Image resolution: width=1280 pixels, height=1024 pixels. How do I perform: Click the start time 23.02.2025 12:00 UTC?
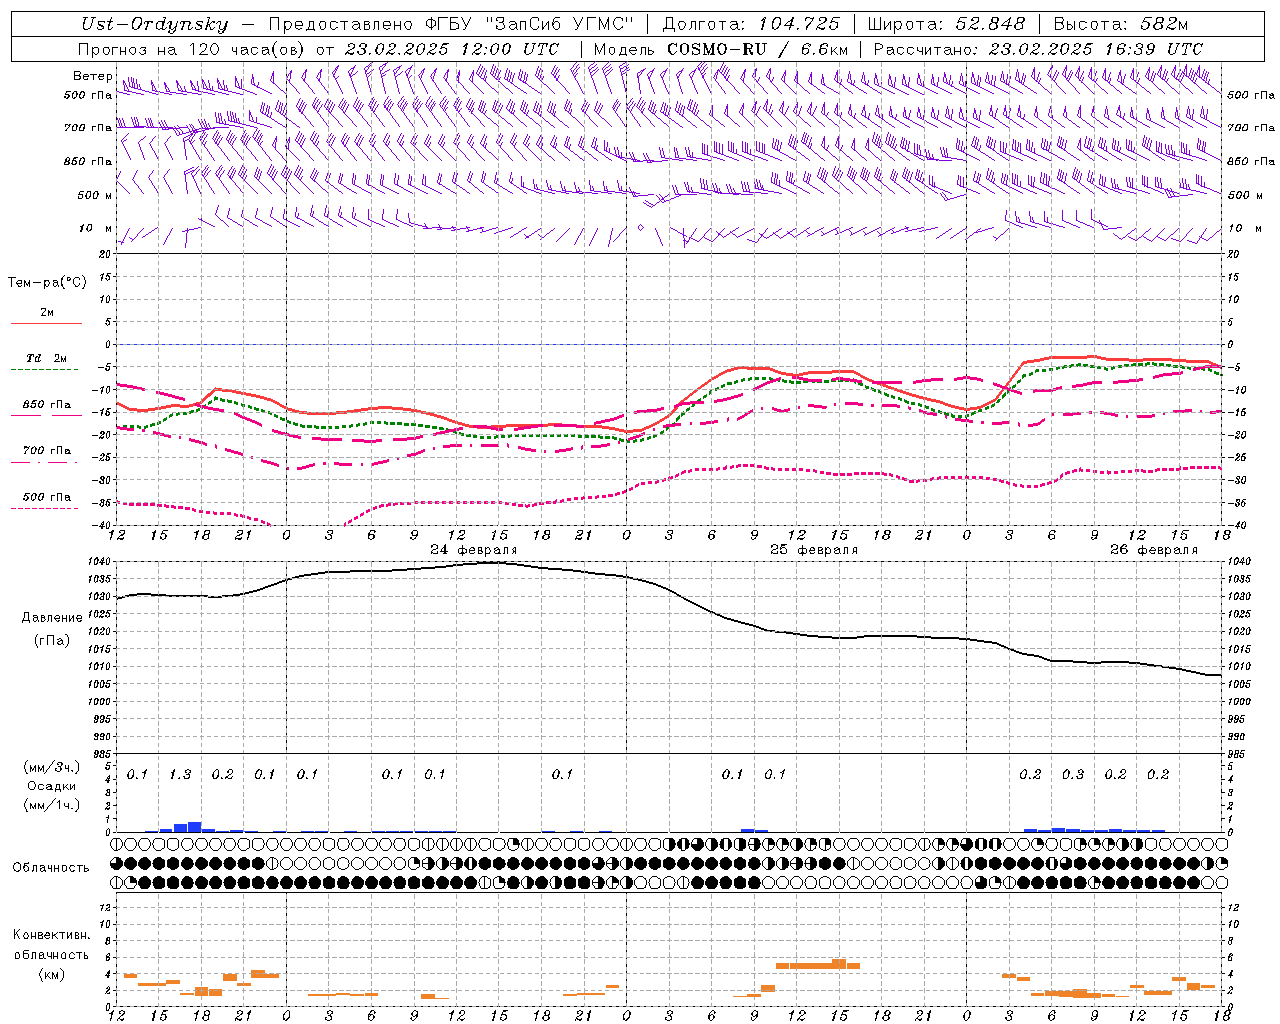pyautogui.click(x=451, y=49)
